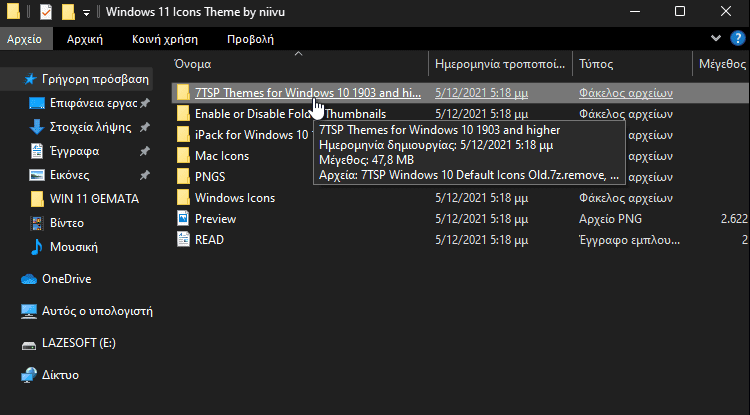This screenshot has height=415, width=750.
Task: Click the PNGS folder icon
Action: click(x=183, y=177)
